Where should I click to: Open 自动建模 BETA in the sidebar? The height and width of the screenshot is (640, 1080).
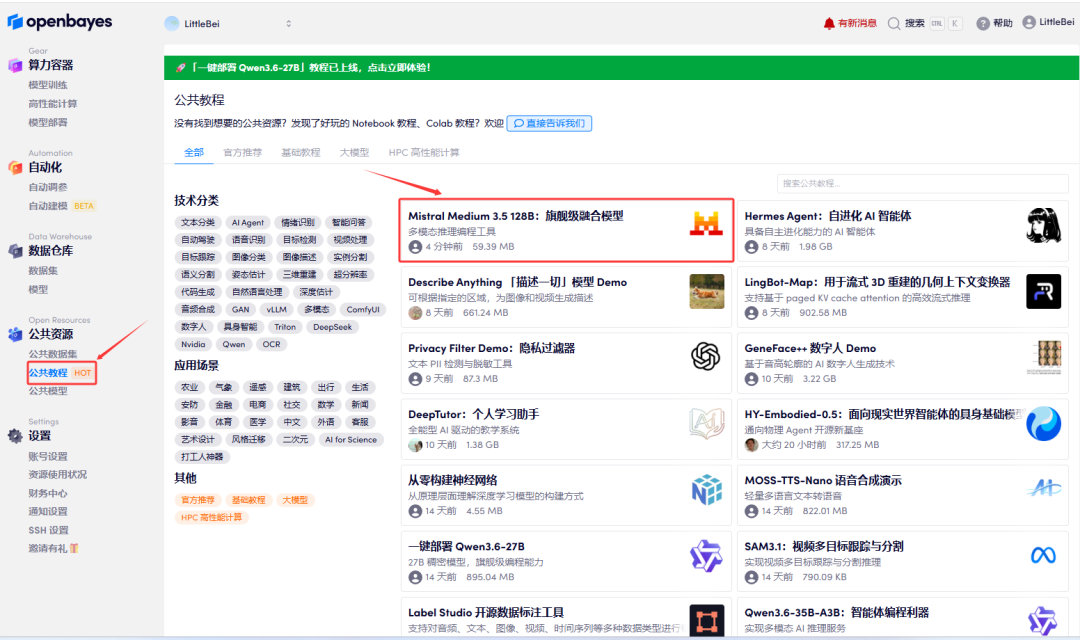click(x=61, y=205)
